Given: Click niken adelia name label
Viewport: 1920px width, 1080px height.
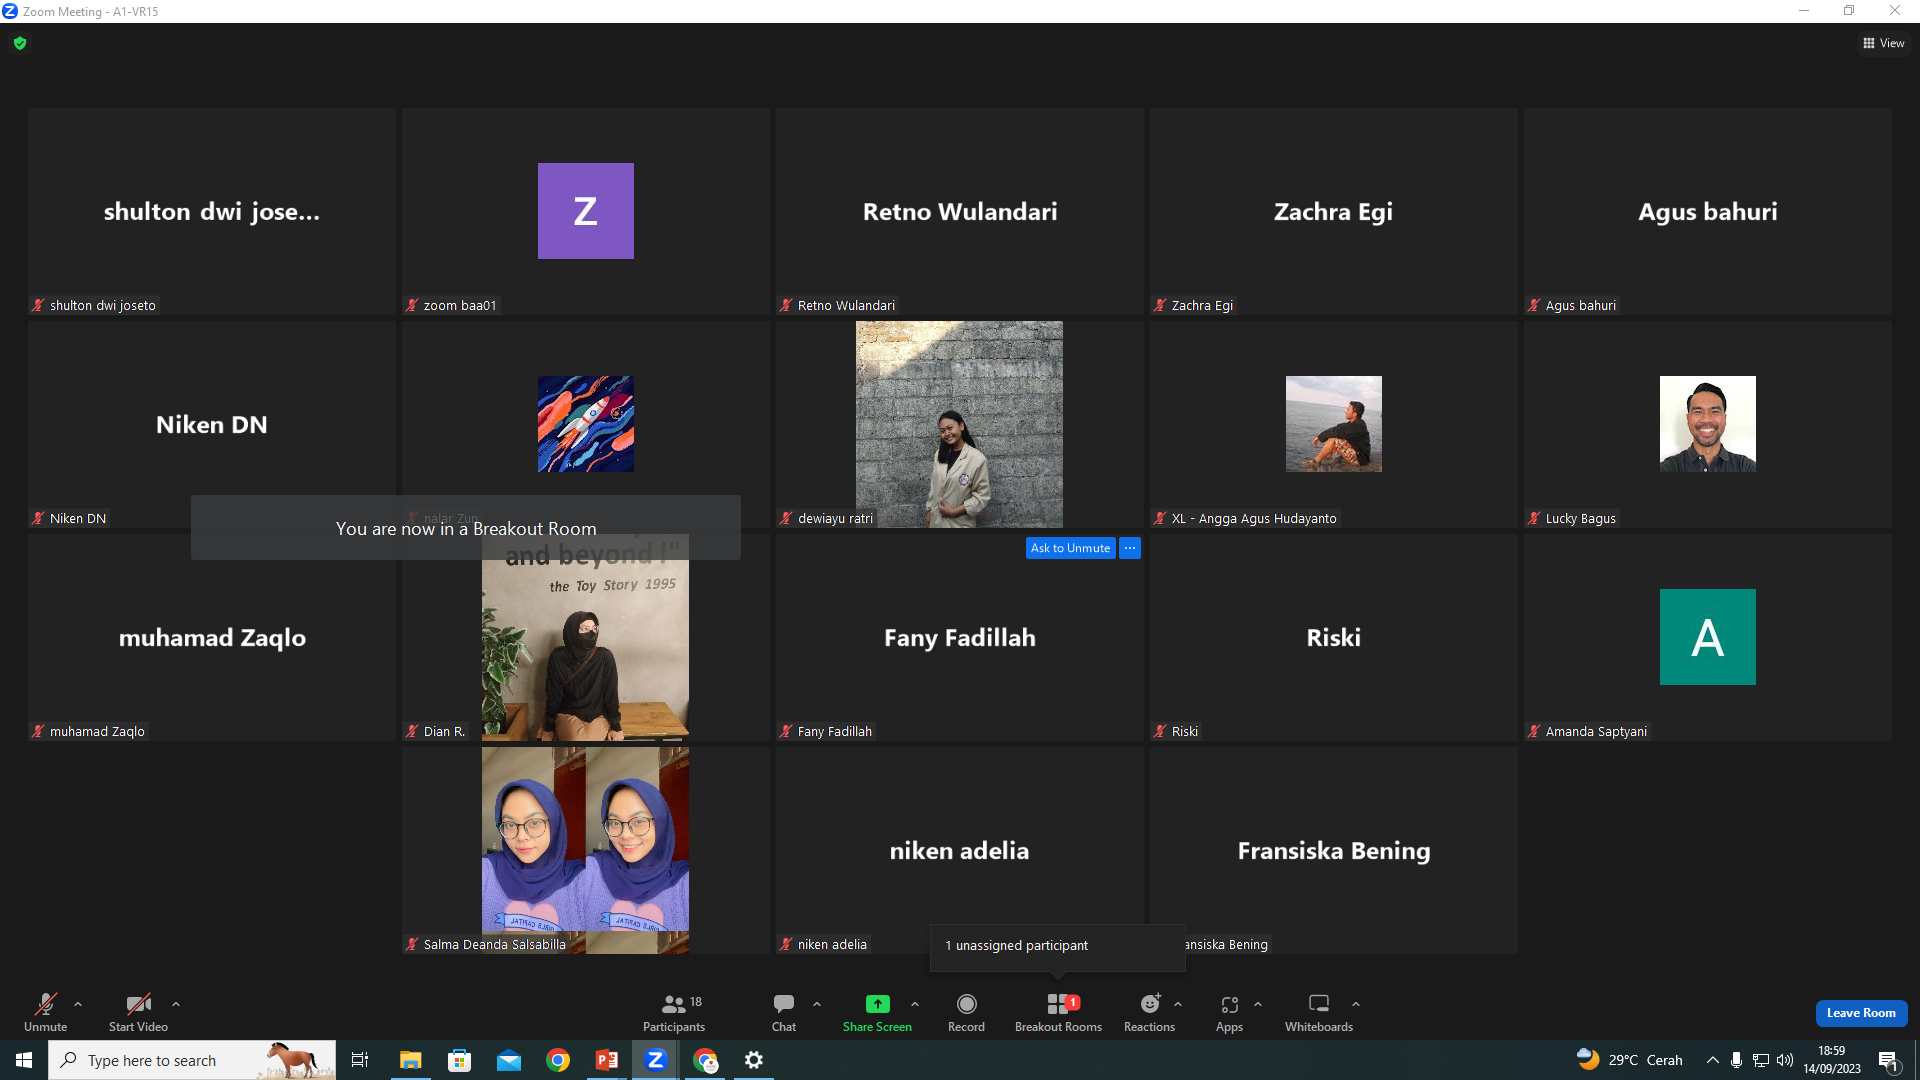Looking at the screenshot, I should pyautogui.click(x=832, y=945).
